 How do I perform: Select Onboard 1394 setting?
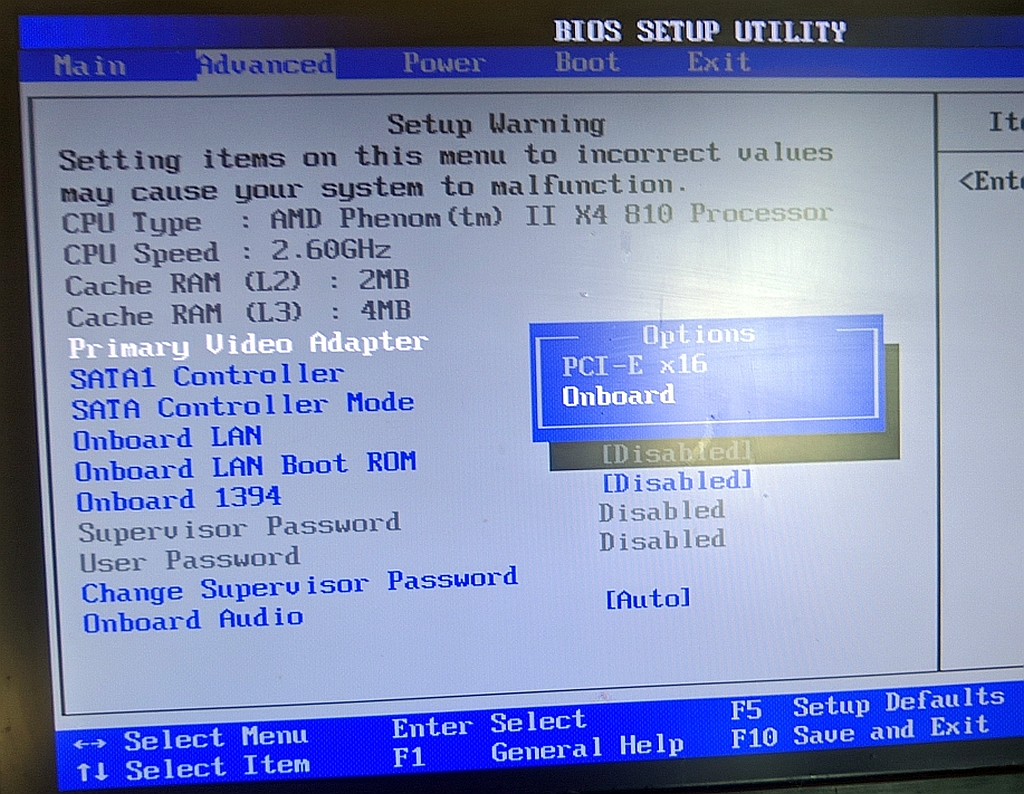[x=179, y=499]
